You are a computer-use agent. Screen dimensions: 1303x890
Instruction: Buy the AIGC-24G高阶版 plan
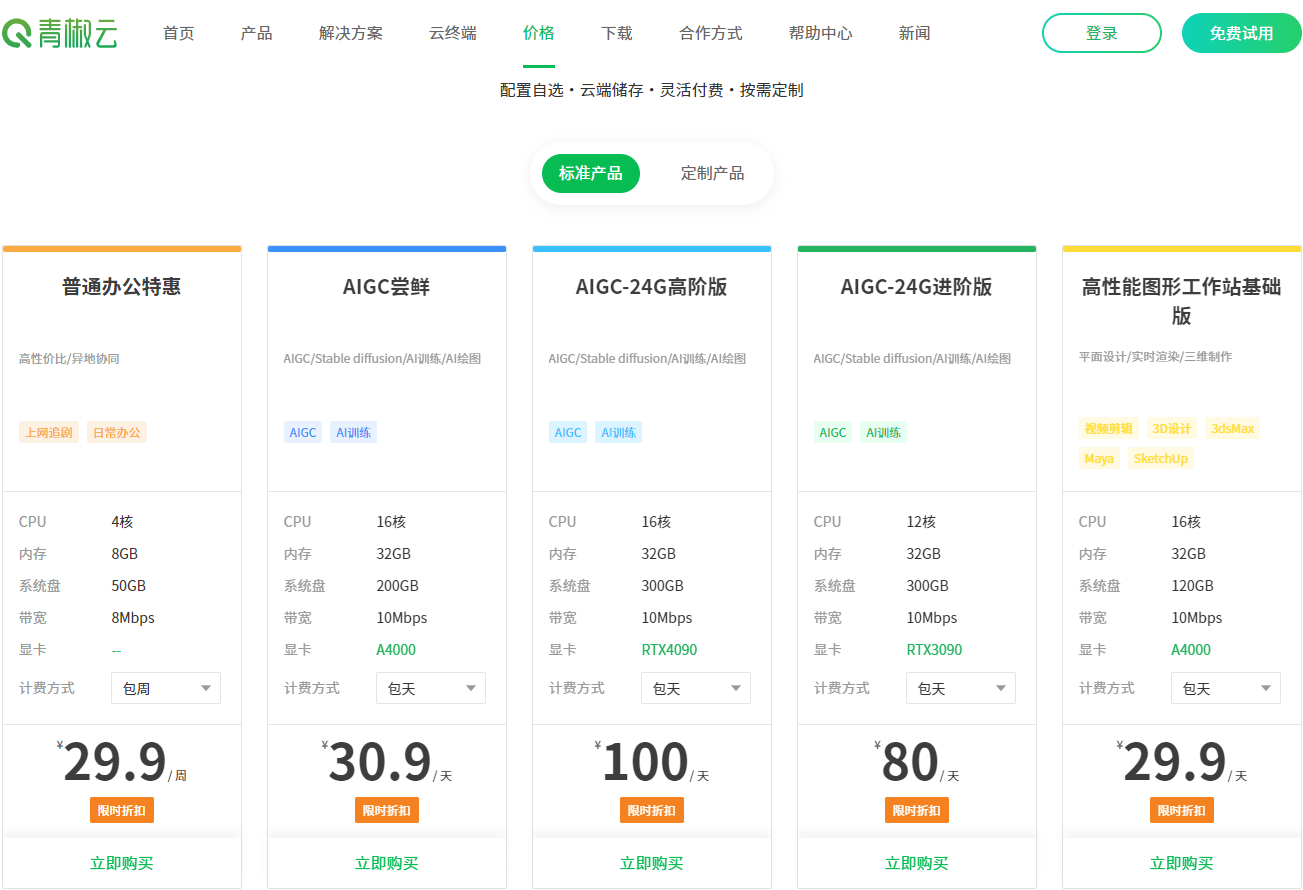[652, 863]
